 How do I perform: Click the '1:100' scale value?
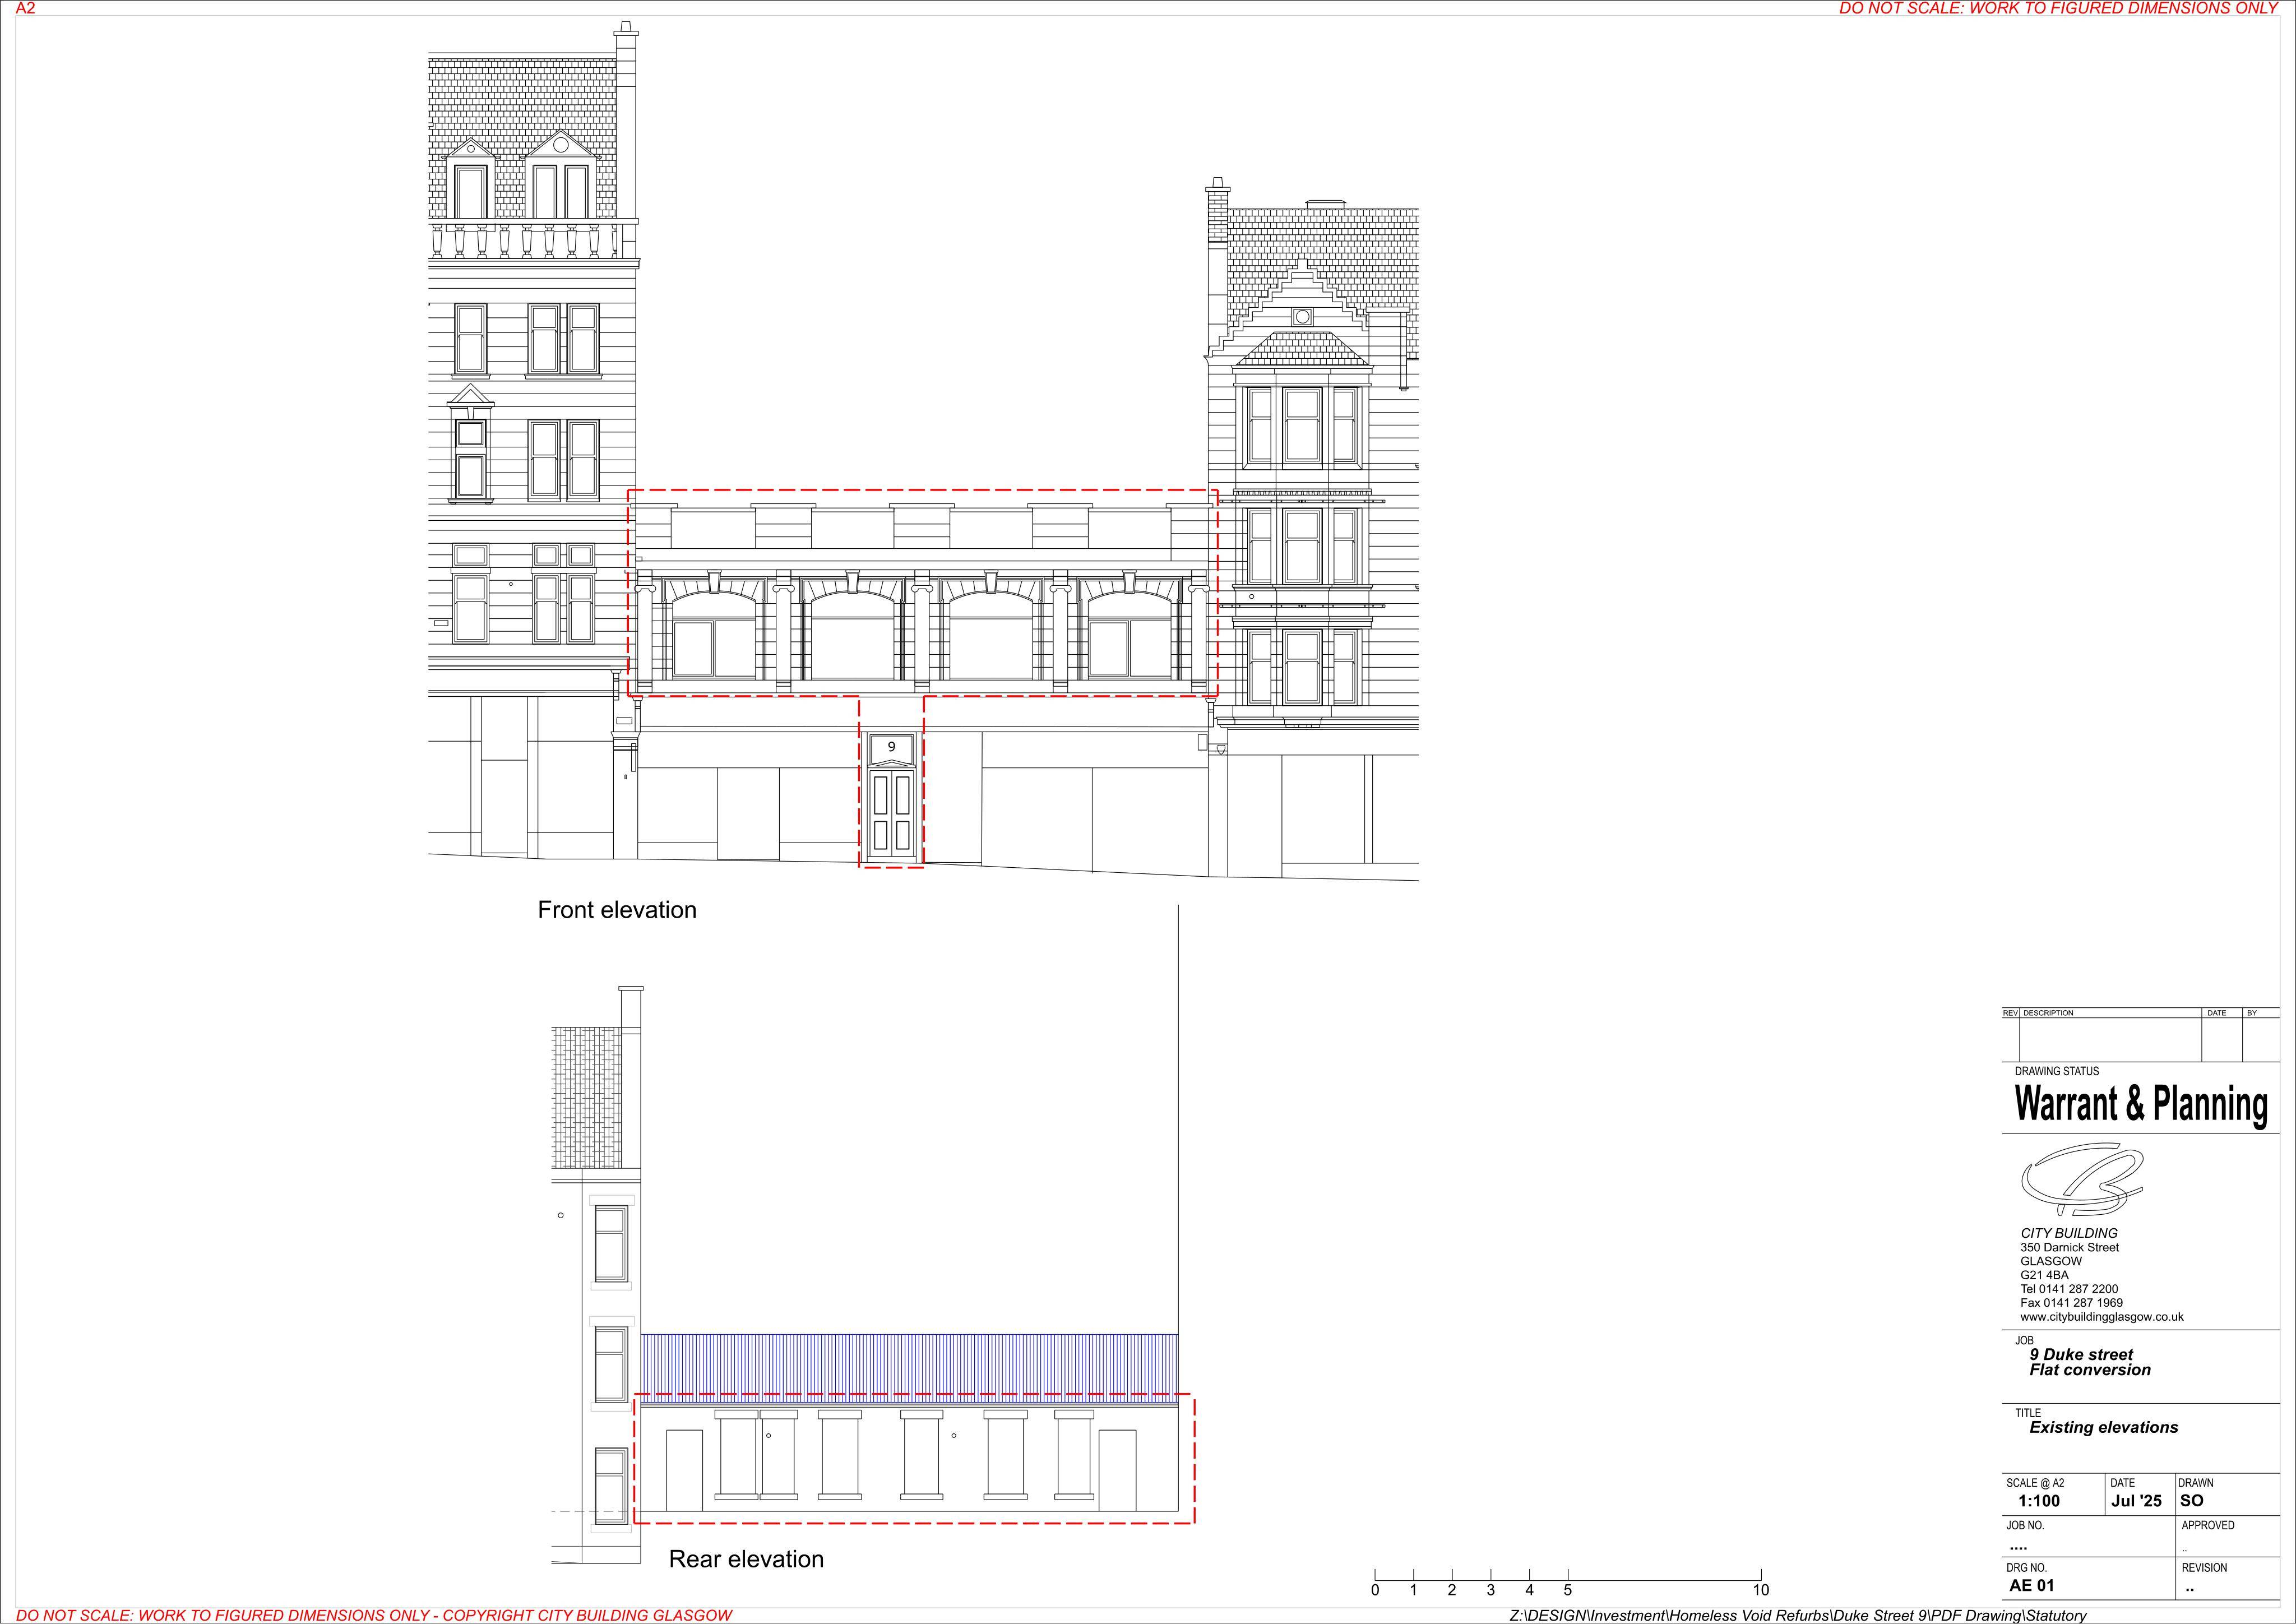click(x=2039, y=1501)
